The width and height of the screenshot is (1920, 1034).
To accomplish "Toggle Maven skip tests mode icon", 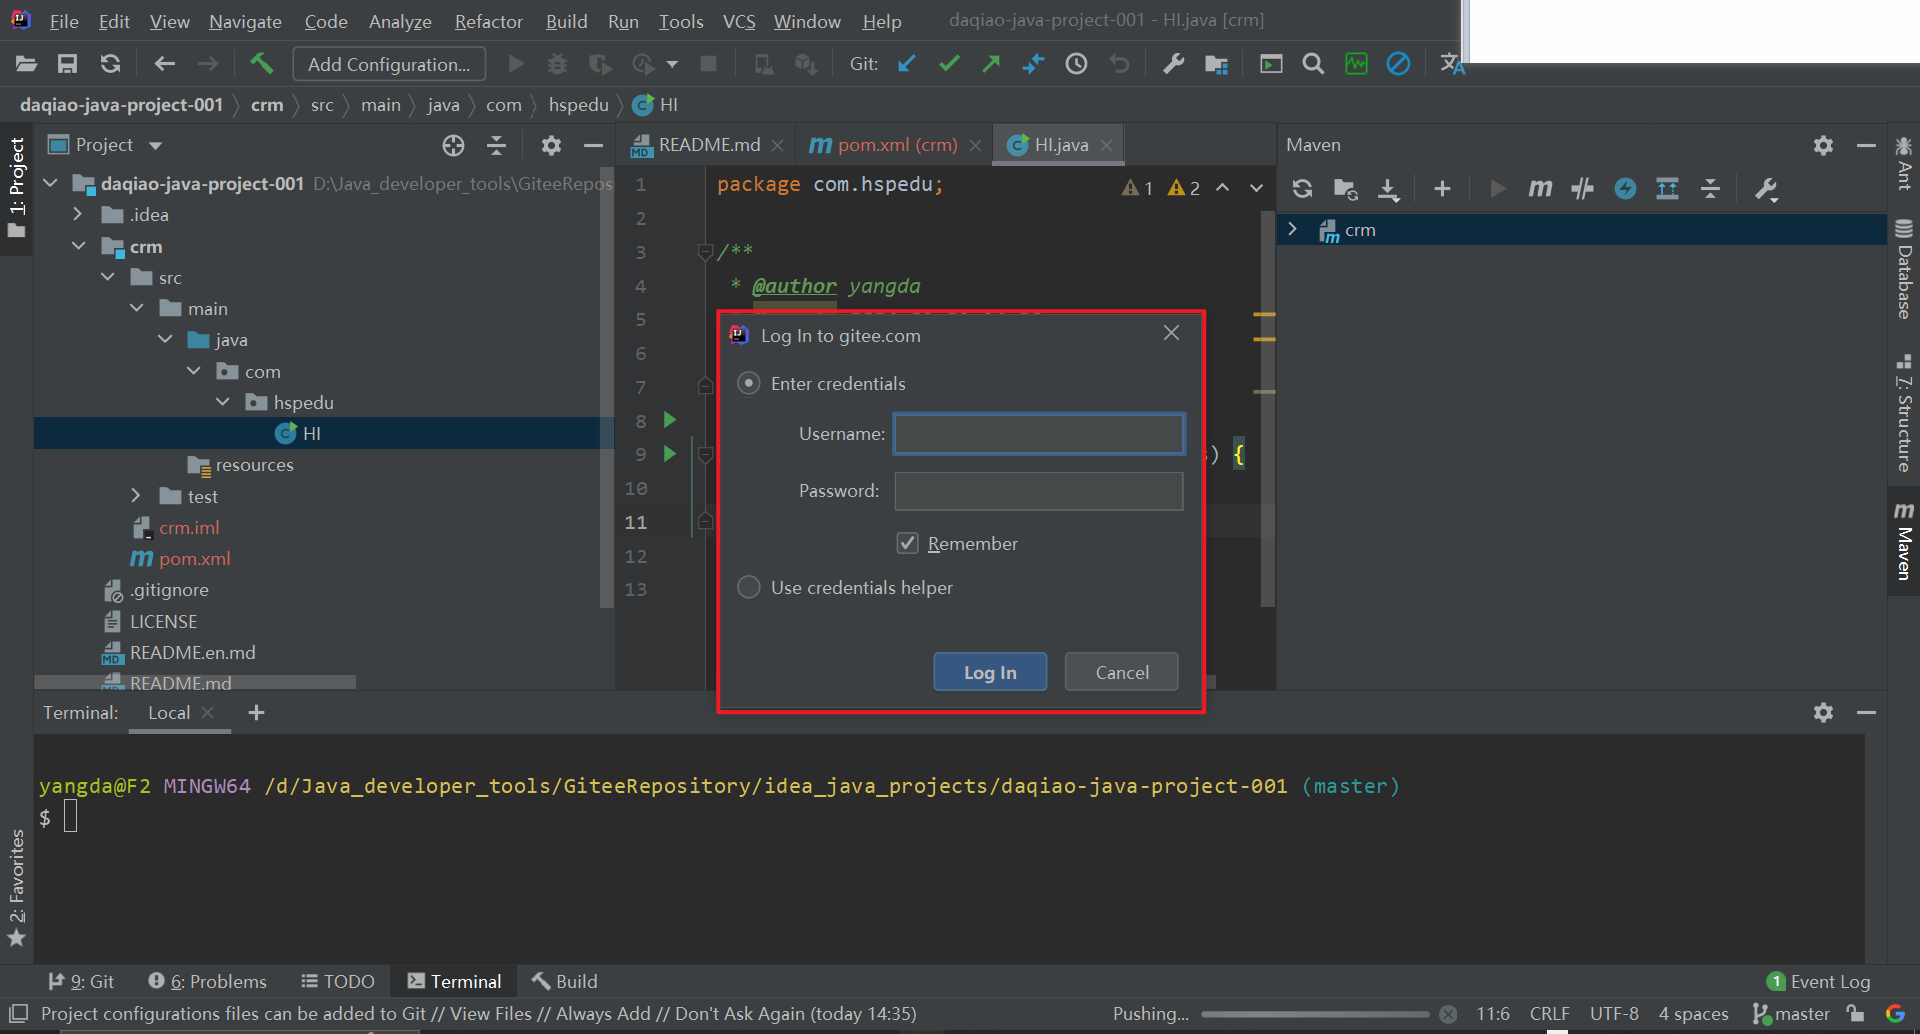I will pyautogui.click(x=1625, y=188).
